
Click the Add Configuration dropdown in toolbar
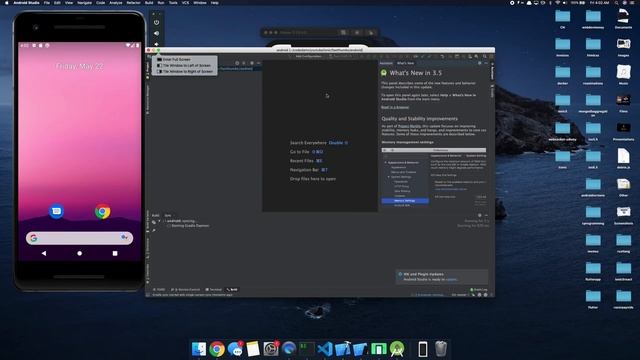click(x=309, y=56)
